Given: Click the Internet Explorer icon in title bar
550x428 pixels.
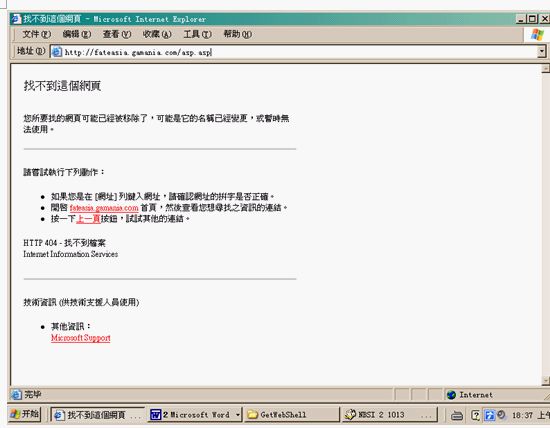Looking at the screenshot, I should click(16, 19).
